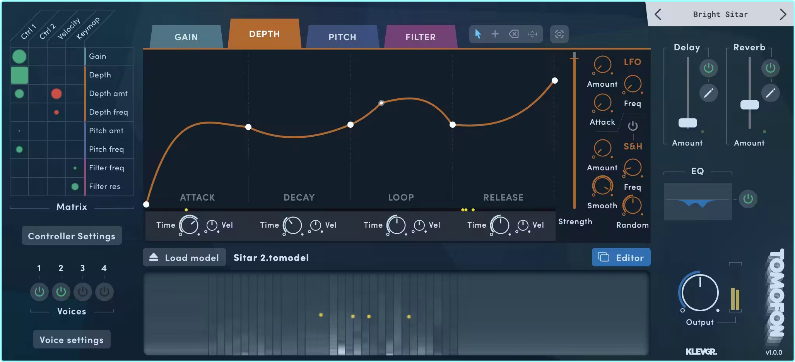Go to next preset with right arrow

point(783,14)
